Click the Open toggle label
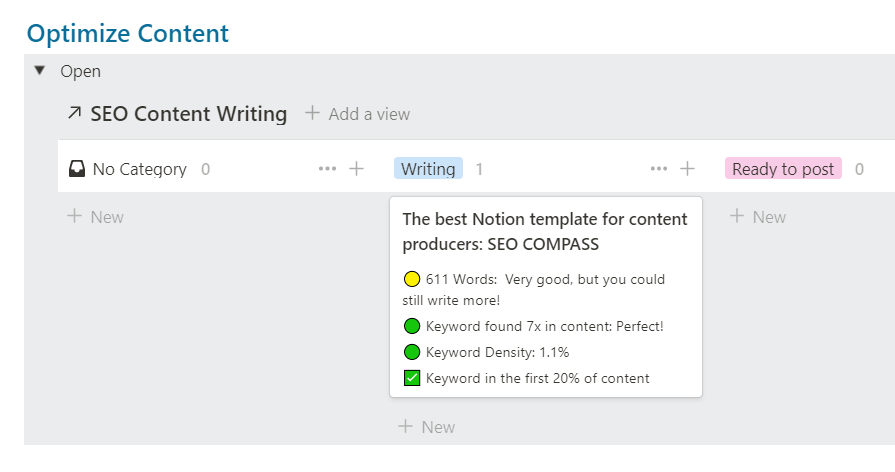 pos(80,71)
